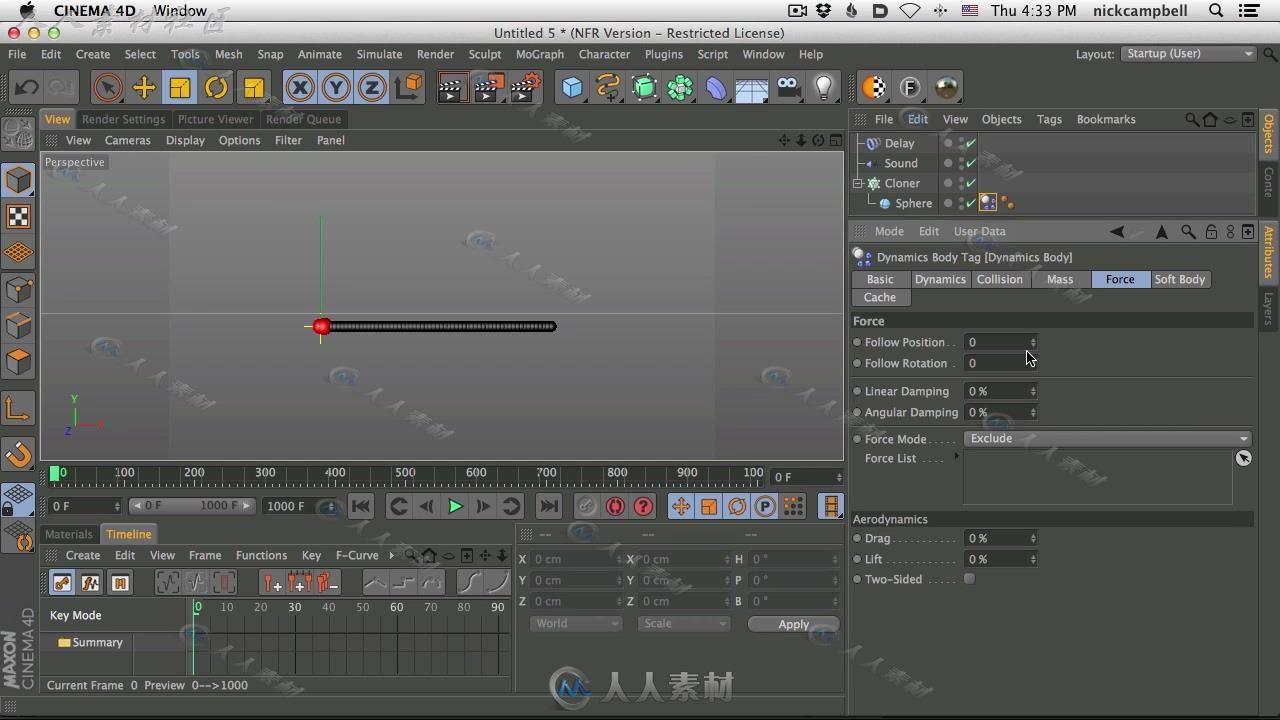Image resolution: width=1280 pixels, height=720 pixels.
Task: Open the MoGraph menu
Action: pos(540,54)
